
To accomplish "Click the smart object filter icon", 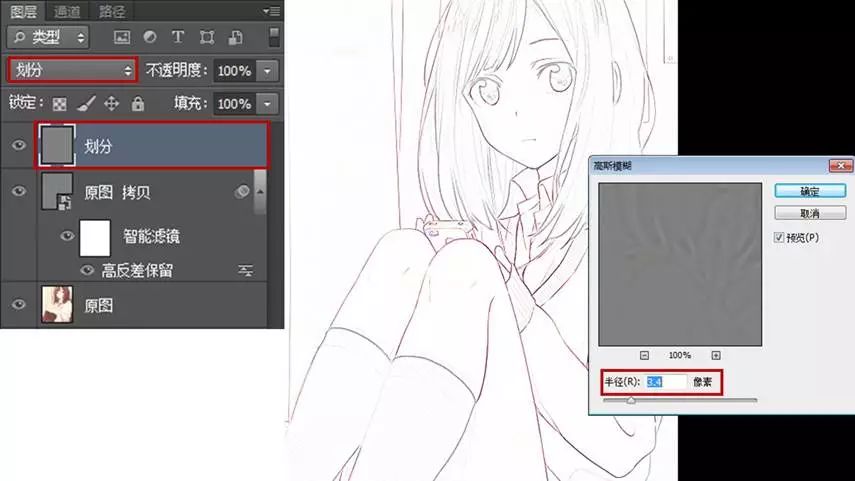I will point(235,38).
